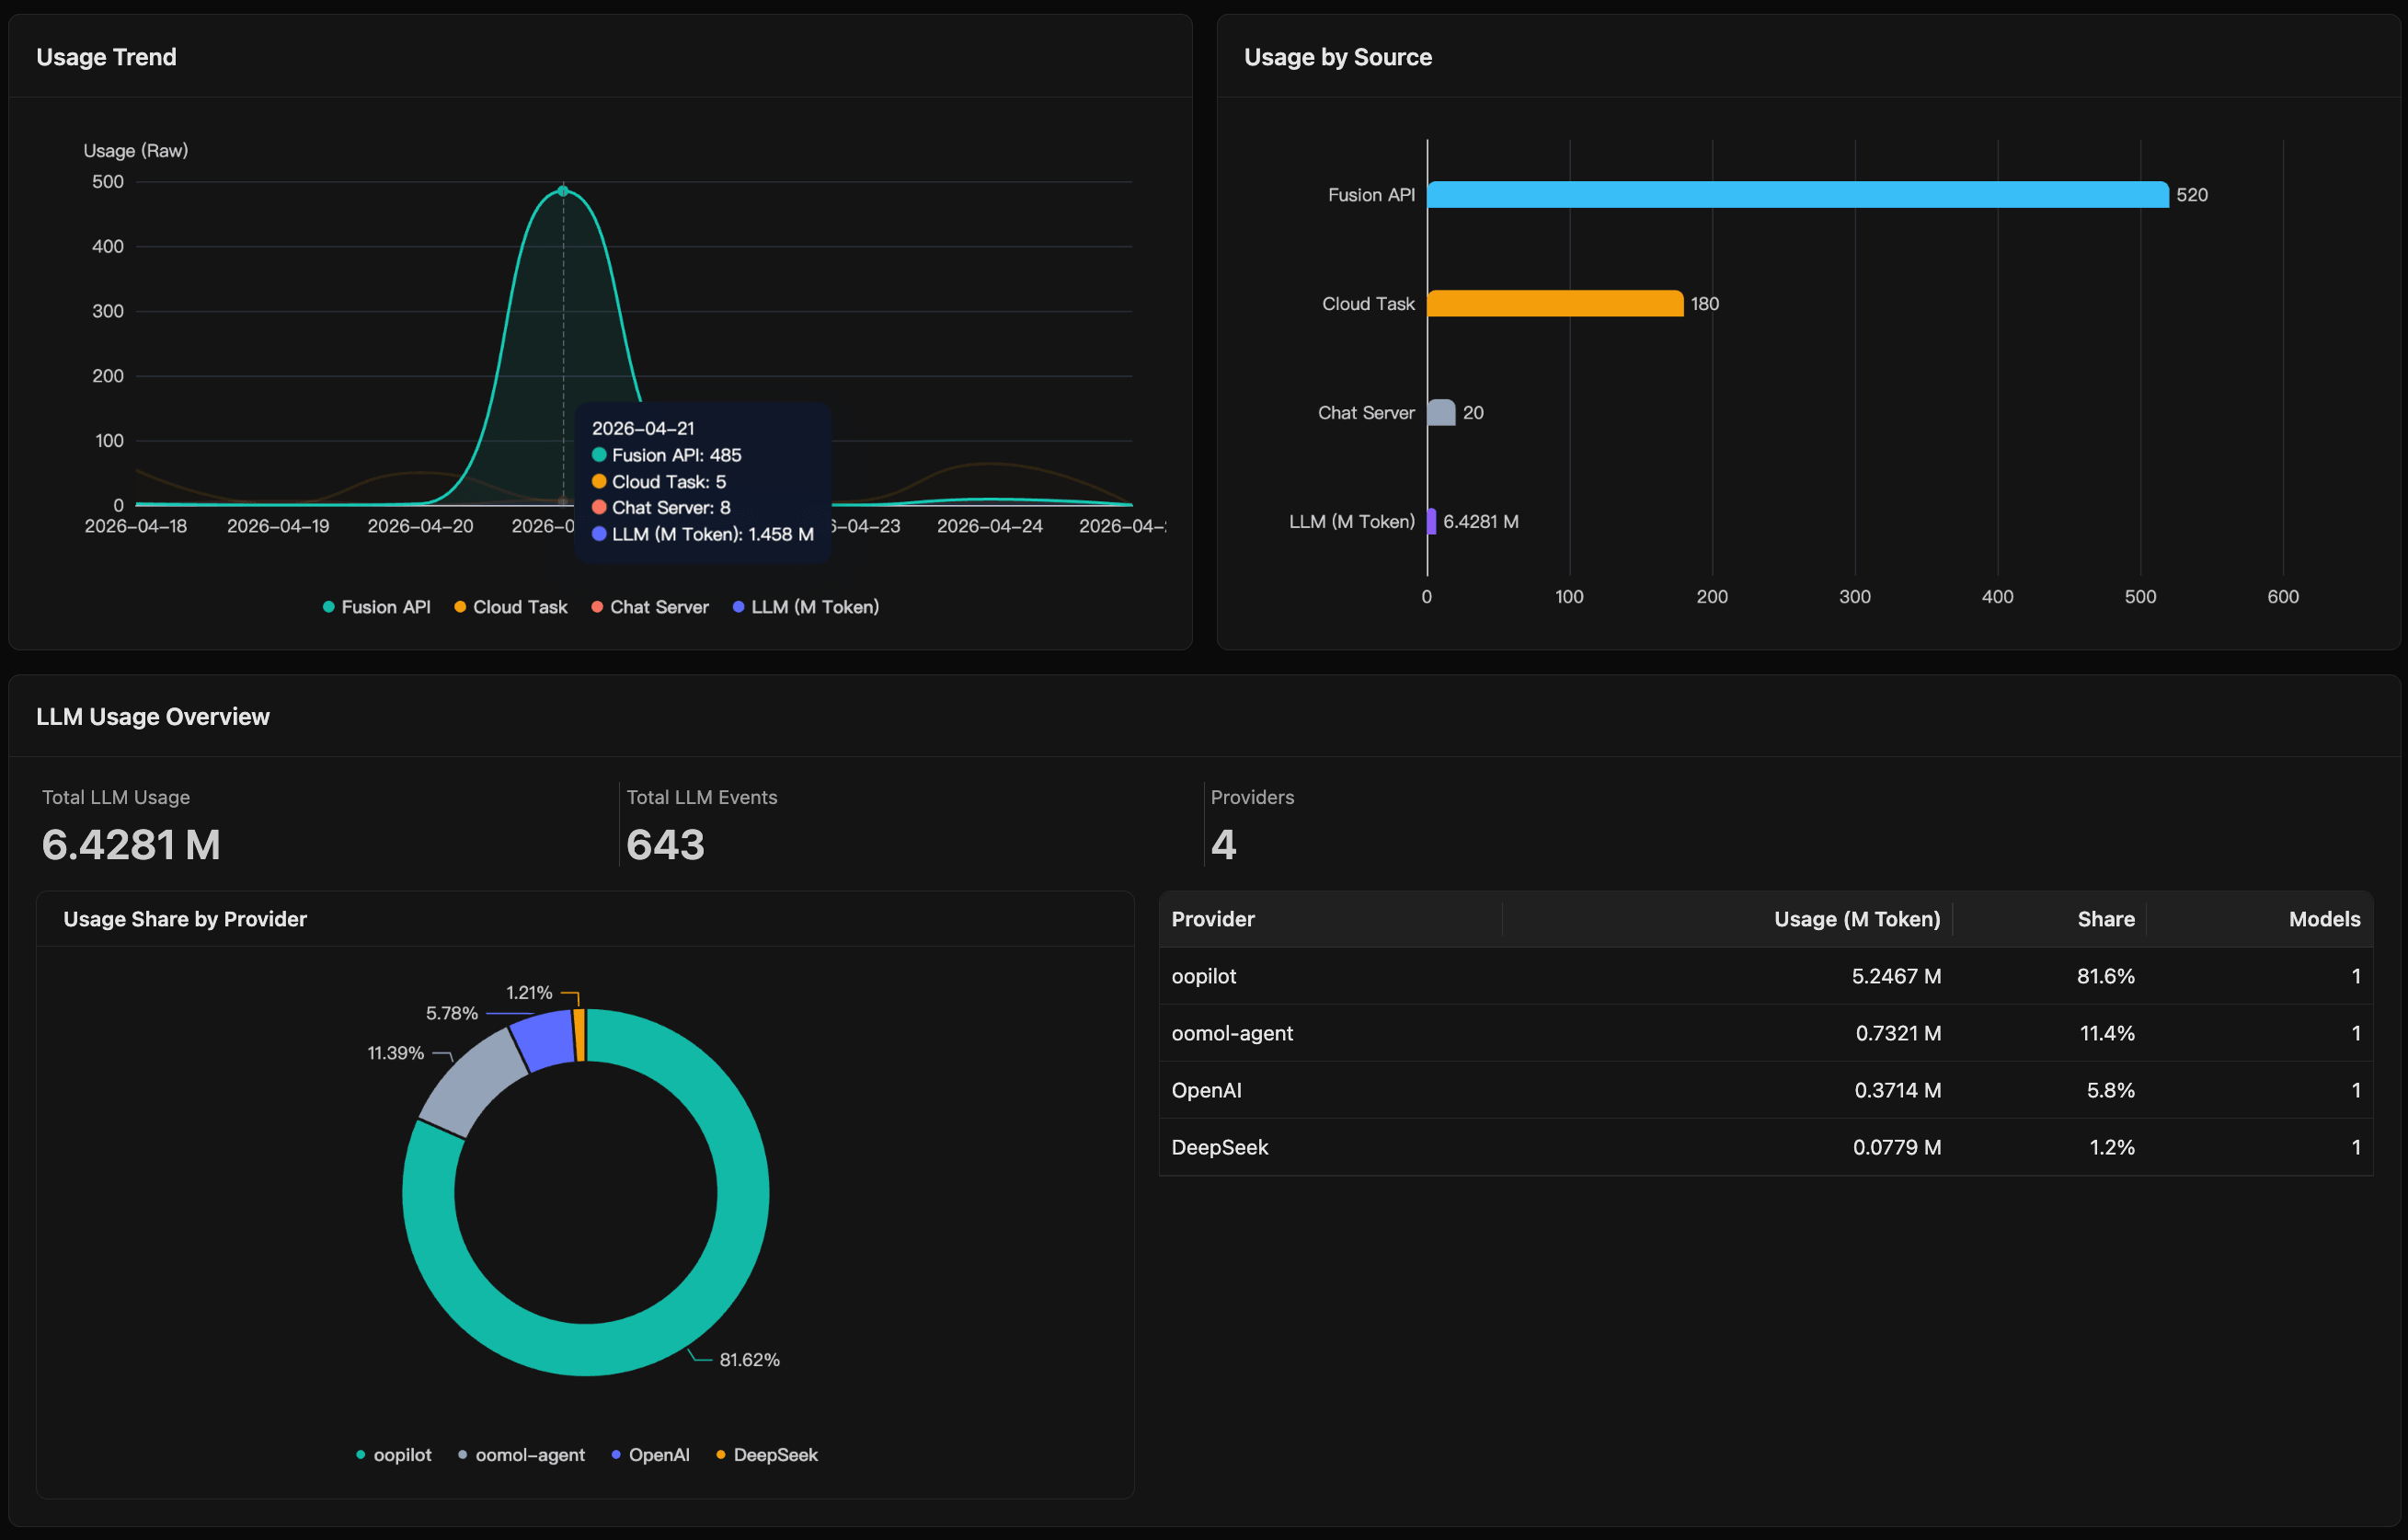Screen dimensions: 2408x1540
Task: Select the oomol-agent provider row
Action: [1766, 1033]
